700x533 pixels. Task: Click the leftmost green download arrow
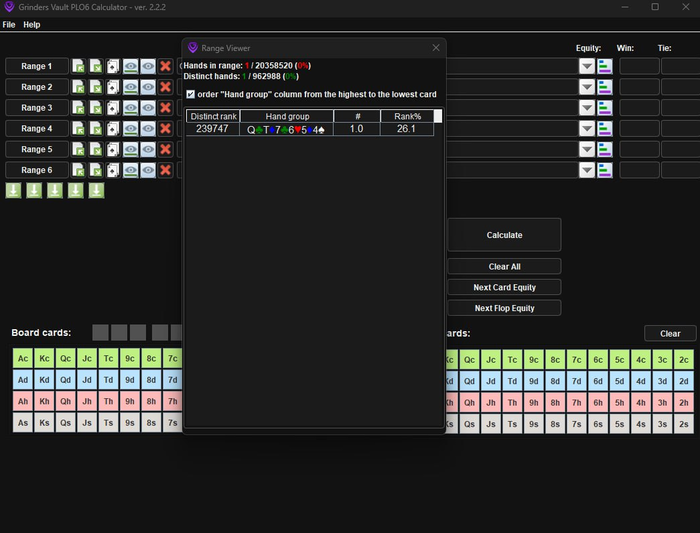click(x=13, y=191)
